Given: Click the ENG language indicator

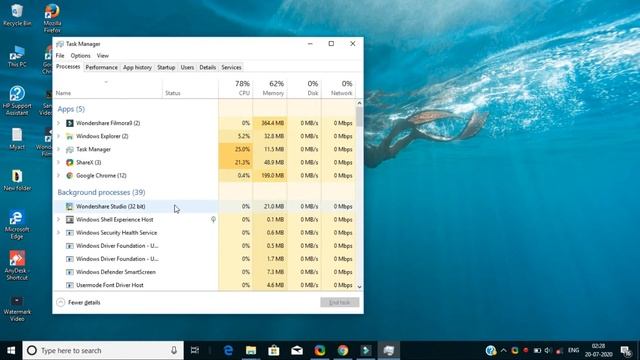Looking at the screenshot, I should point(573,350).
